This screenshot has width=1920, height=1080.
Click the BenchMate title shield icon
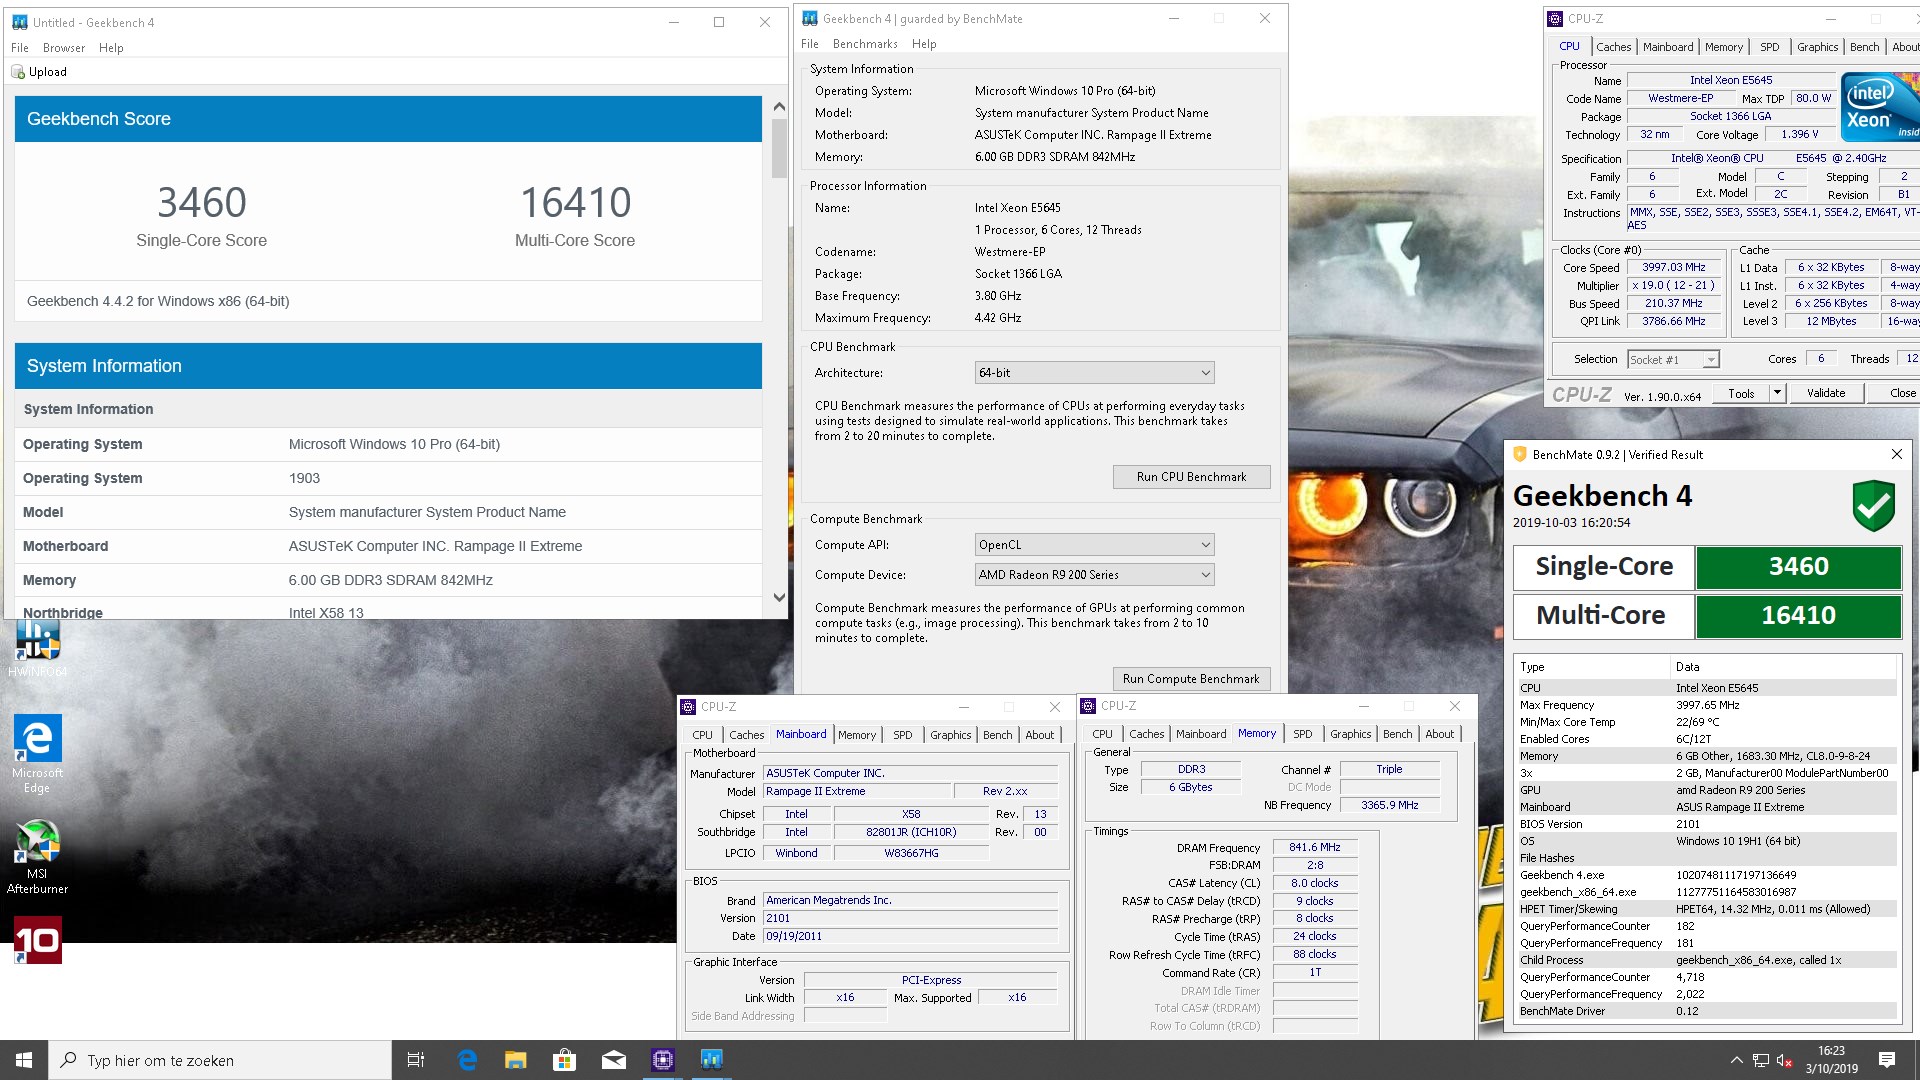[x=1520, y=454]
